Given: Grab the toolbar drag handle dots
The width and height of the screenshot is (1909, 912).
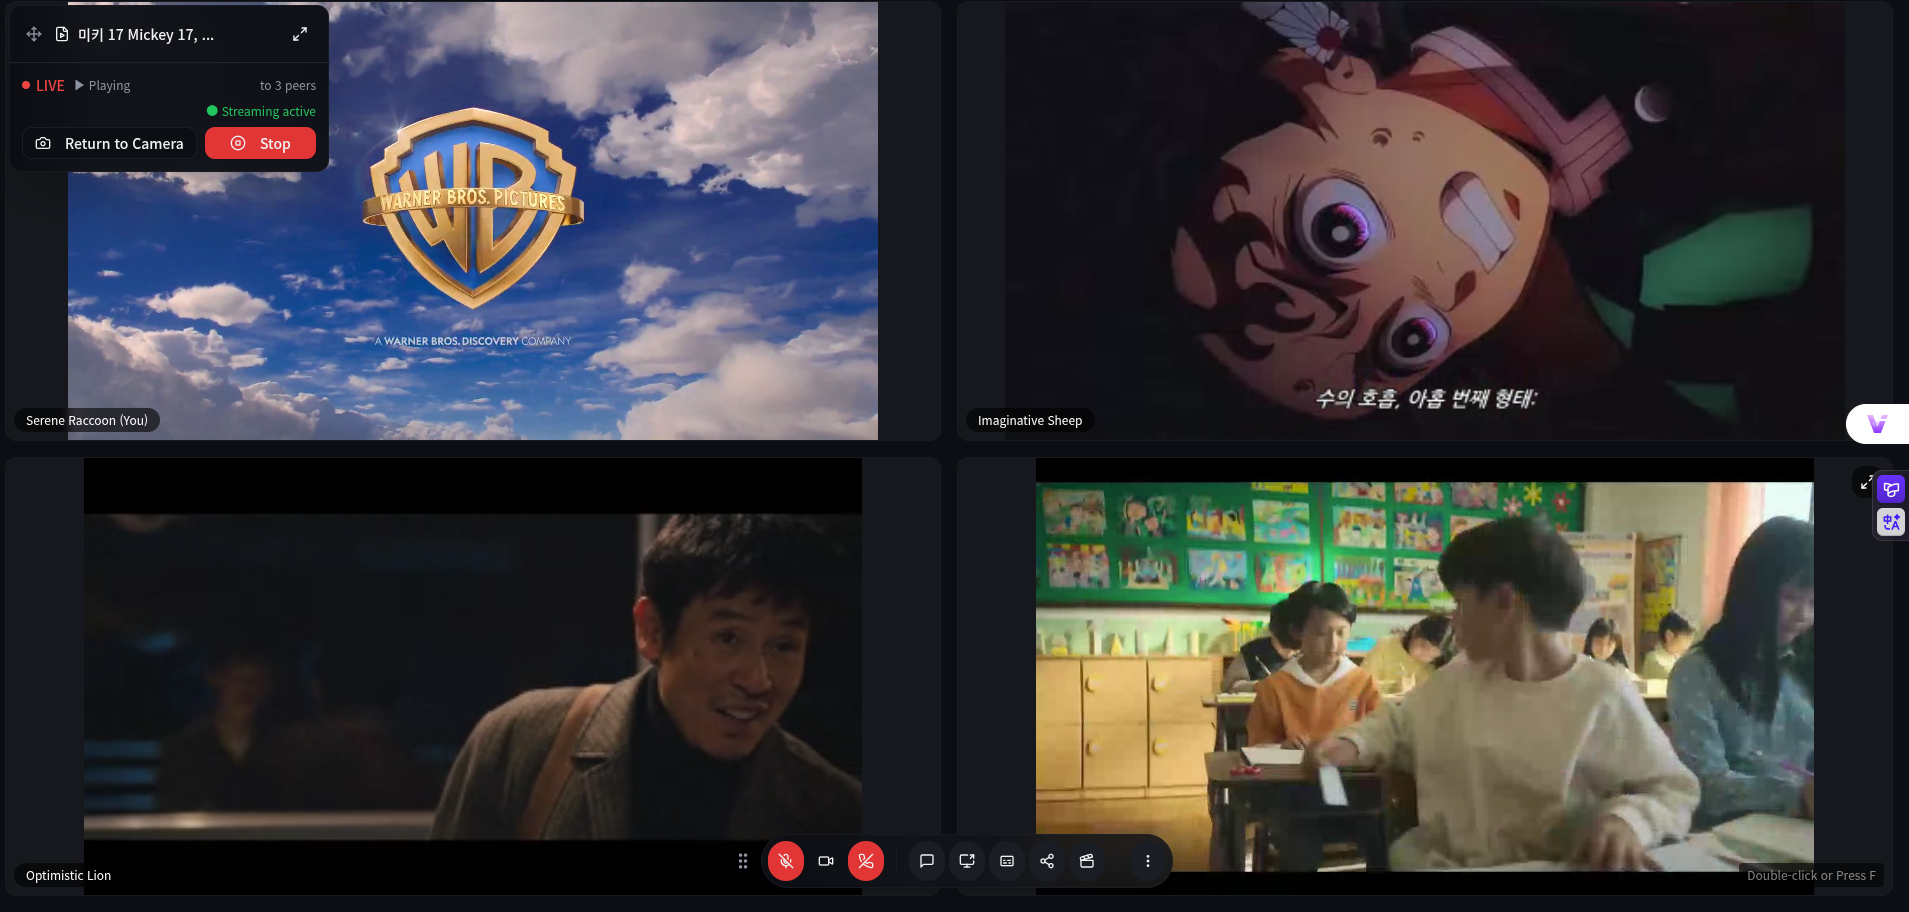Looking at the screenshot, I should pos(743,861).
